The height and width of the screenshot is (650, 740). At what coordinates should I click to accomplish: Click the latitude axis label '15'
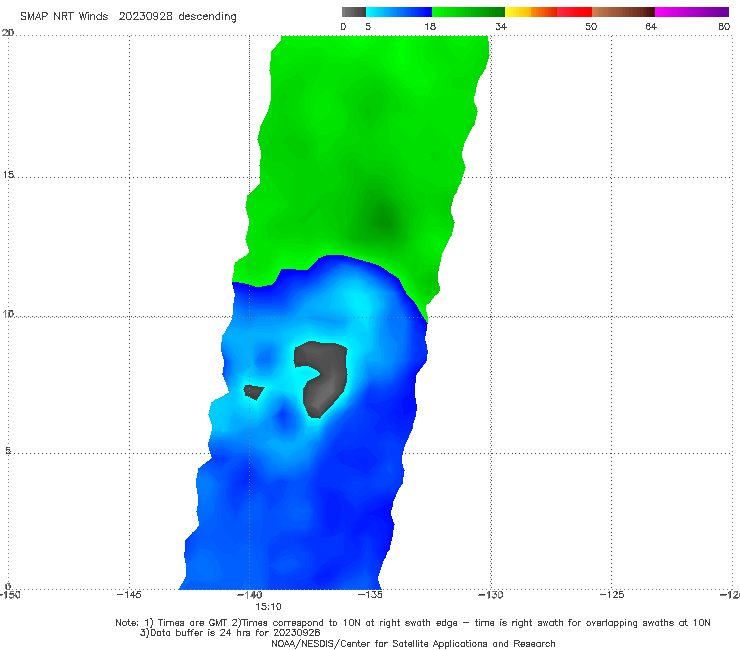pos(8,175)
